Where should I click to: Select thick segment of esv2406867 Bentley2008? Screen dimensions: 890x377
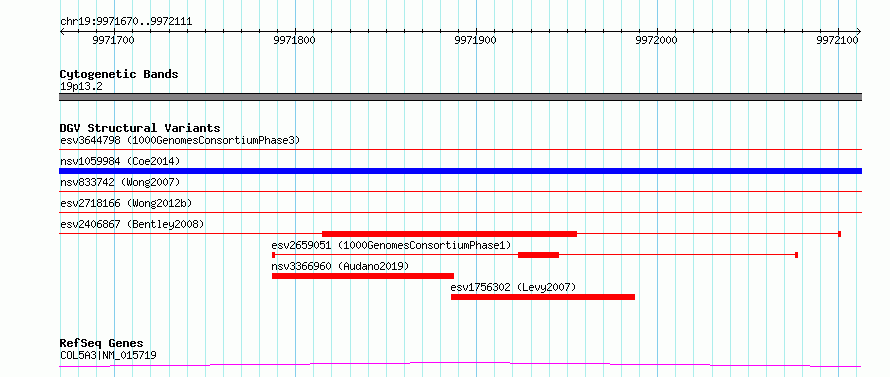[x=449, y=234]
